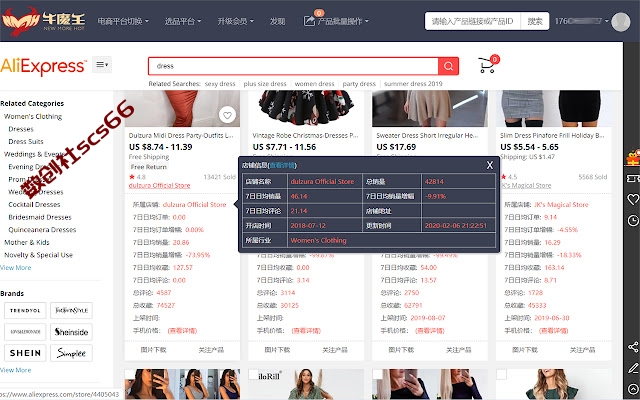The height and width of the screenshot is (400, 640).
Task: Click the 搜索 button in top bar
Action: [x=535, y=21]
